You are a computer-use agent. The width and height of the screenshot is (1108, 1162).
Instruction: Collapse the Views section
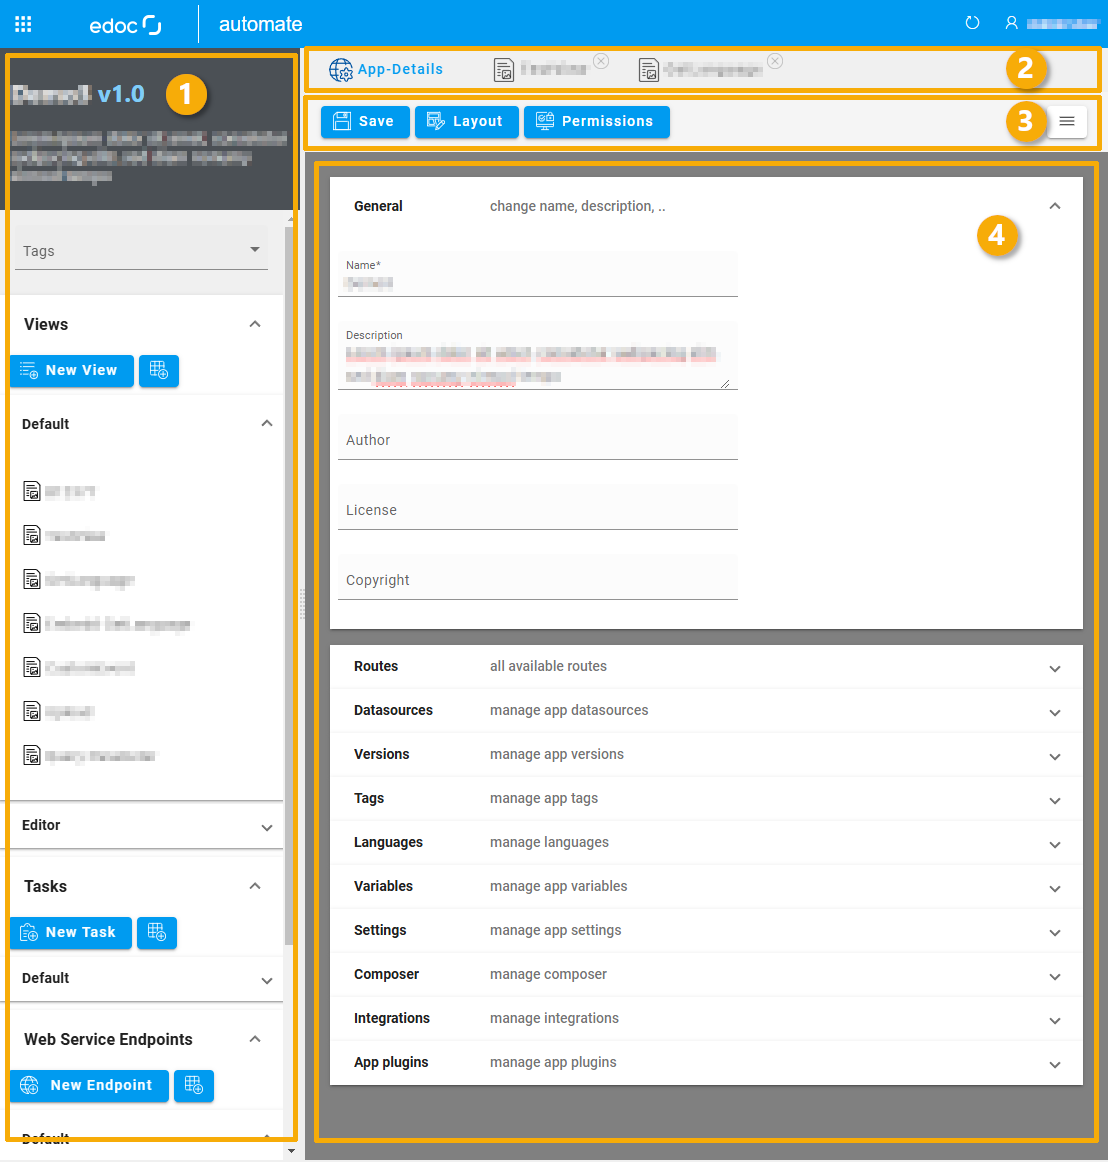point(255,323)
